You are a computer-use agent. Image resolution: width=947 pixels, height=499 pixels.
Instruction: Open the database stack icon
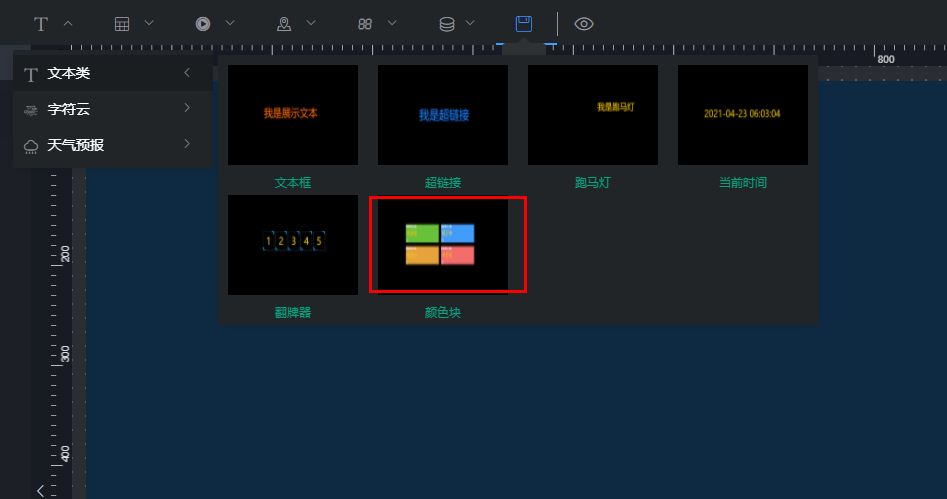point(447,24)
